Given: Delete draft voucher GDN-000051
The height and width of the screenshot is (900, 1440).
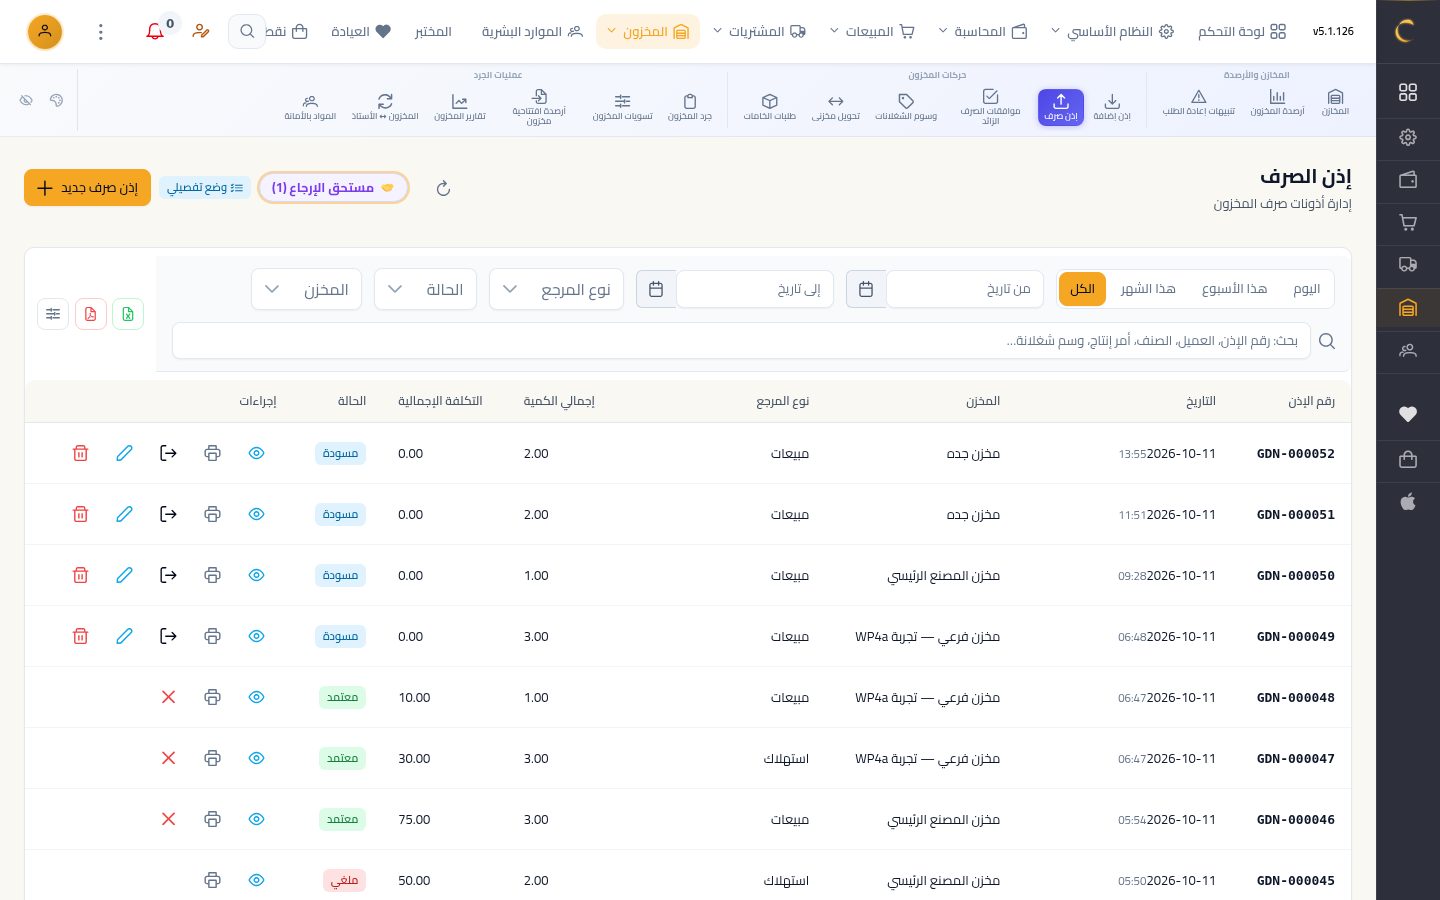Looking at the screenshot, I should 81,514.
